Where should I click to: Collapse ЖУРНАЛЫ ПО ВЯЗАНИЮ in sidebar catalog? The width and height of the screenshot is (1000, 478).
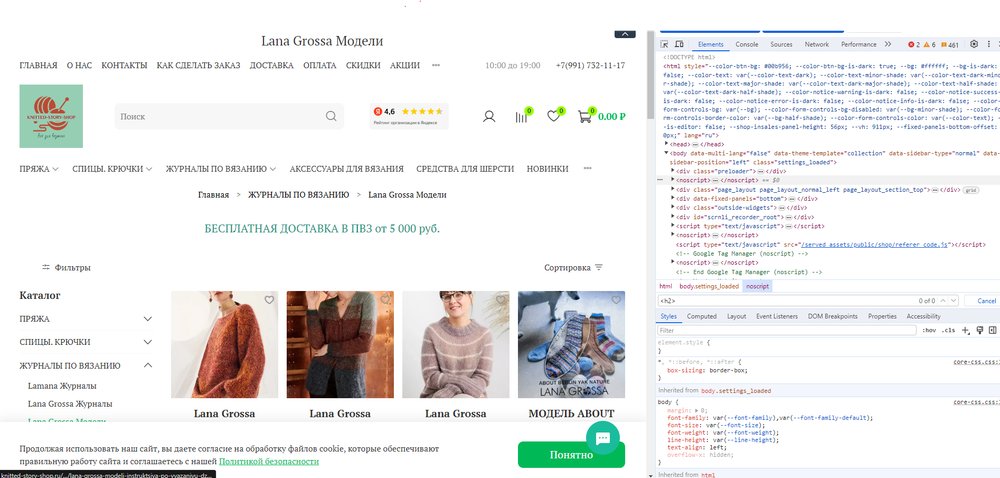click(148, 365)
